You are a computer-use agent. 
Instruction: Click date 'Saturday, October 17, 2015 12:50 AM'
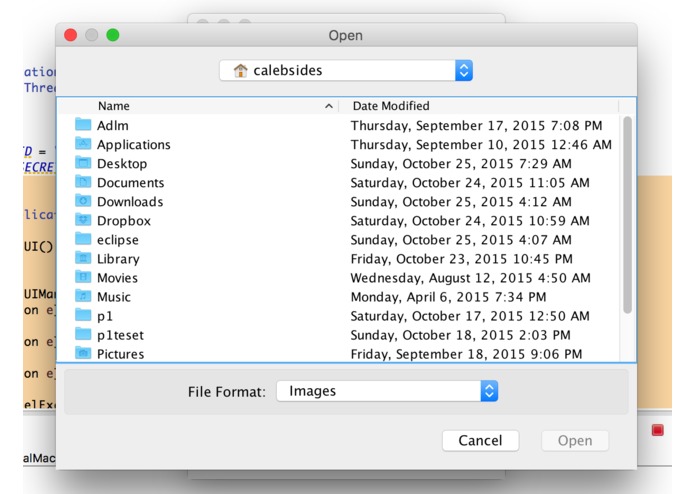tap(470, 316)
